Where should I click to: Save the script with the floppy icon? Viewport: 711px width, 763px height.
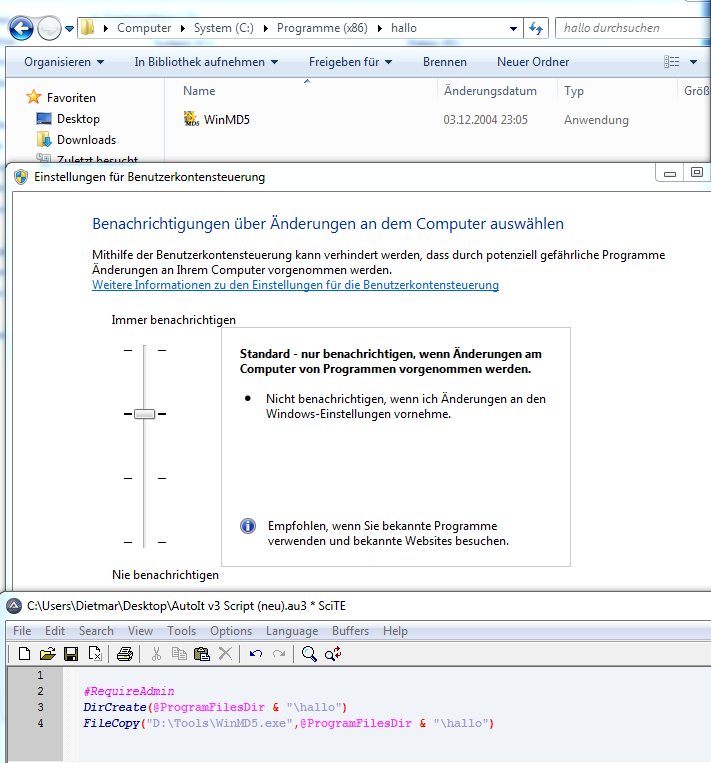(71, 654)
